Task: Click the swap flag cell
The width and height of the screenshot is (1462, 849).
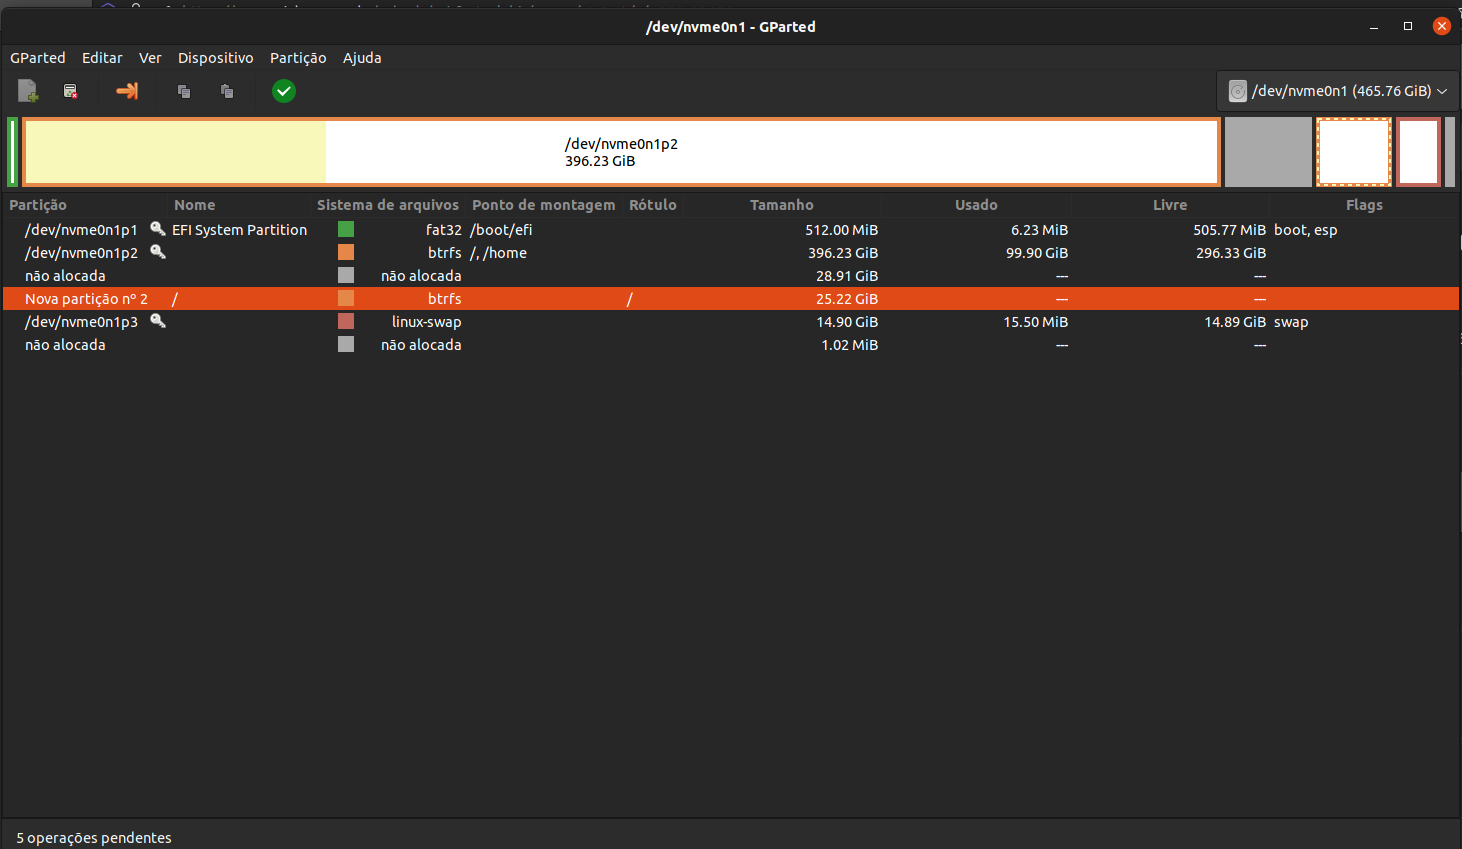Action: pos(1291,321)
